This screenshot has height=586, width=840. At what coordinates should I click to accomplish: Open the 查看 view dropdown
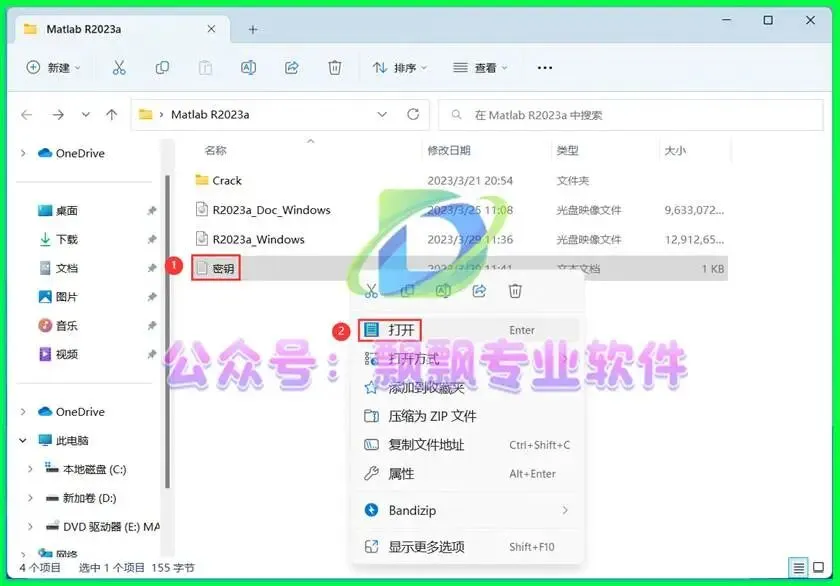coord(480,67)
